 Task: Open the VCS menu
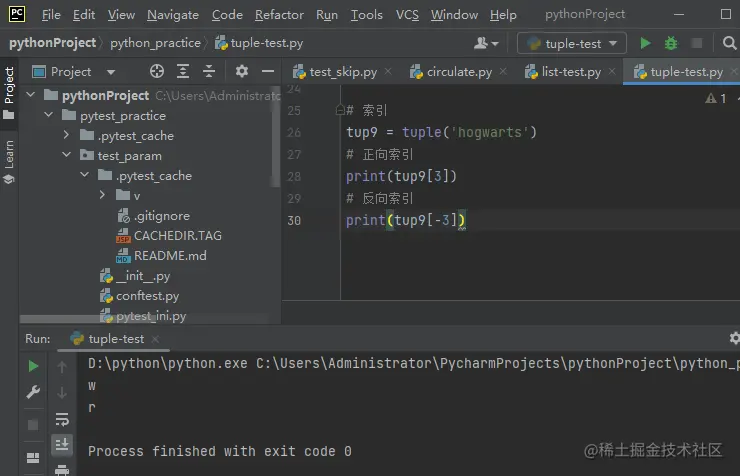pos(407,15)
